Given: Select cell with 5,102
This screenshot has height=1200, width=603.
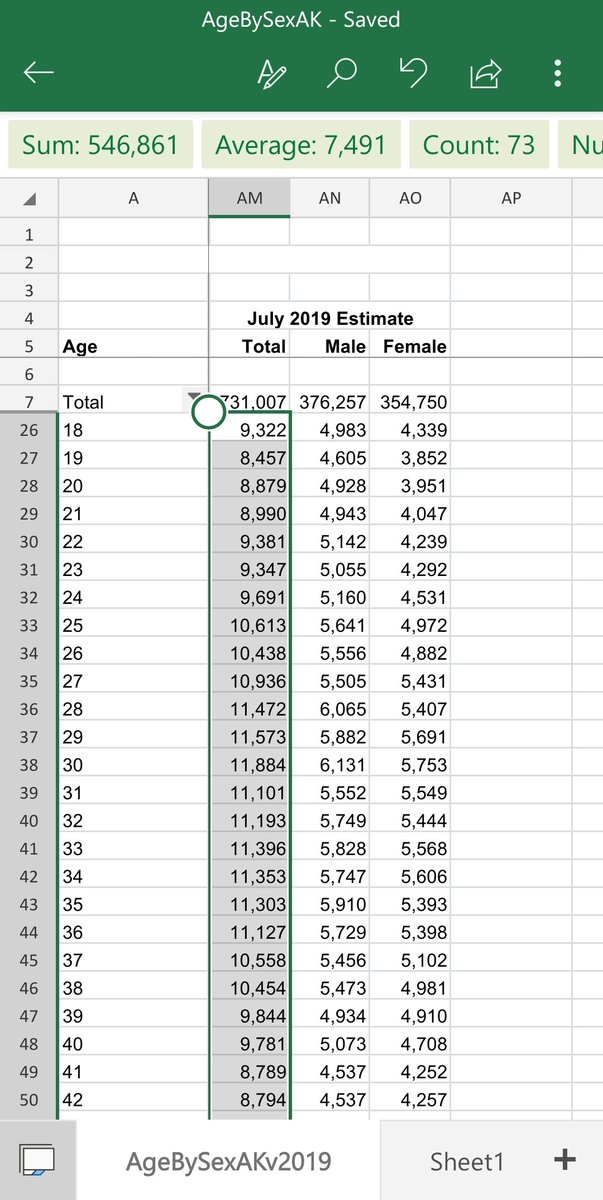Looking at the screenshot, I should pyautogui.click(x=410, y=961).
